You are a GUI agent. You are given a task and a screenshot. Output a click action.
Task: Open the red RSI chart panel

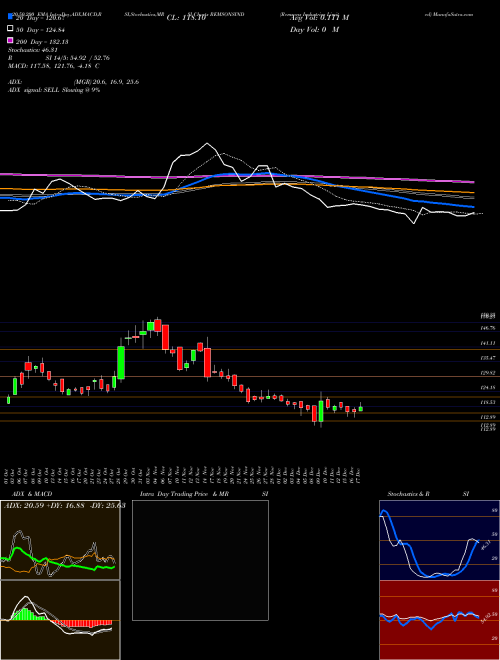click(439, 620)
